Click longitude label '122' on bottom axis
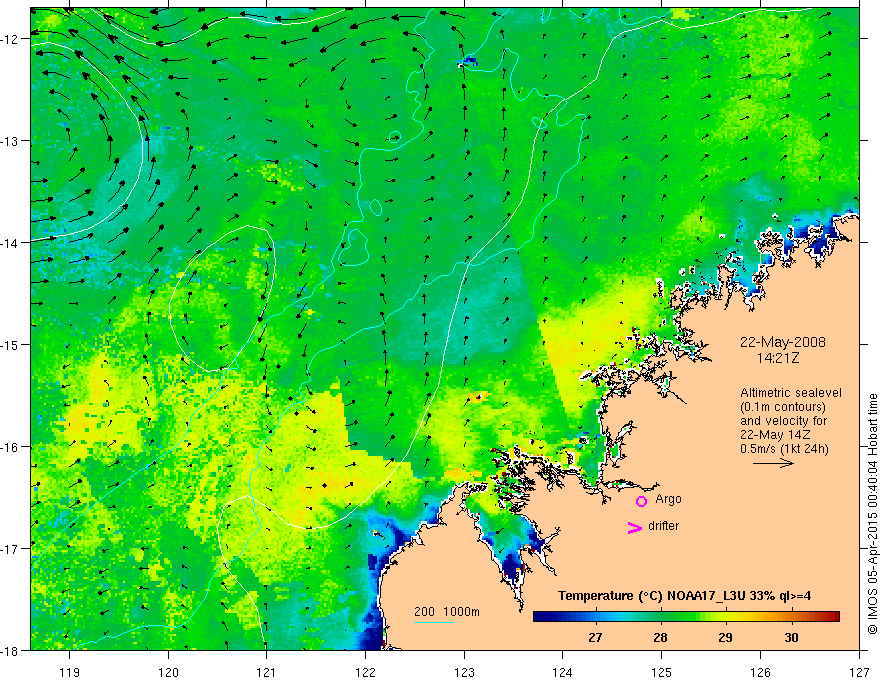The width and height of the screenshot is (880, 680). (x=365, y=672)
